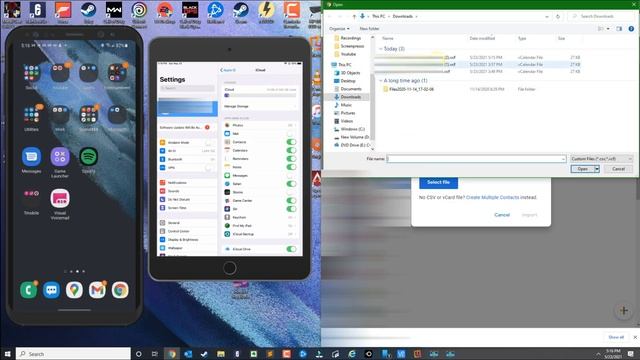Open the Windows Start menu
The width and height of the screenshot is (640, 360).
point(7,354)
